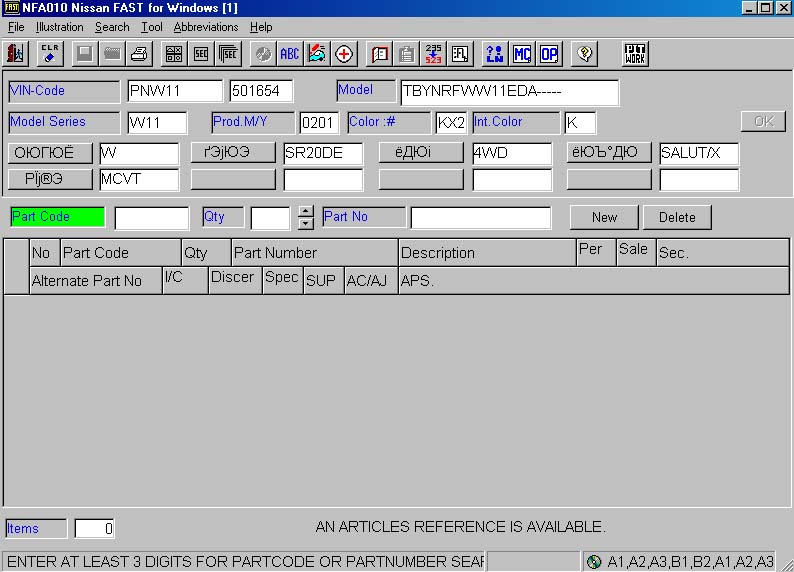794x572 pixels.
Task: Click the MCVT transmission field
Action: (139, 180)
